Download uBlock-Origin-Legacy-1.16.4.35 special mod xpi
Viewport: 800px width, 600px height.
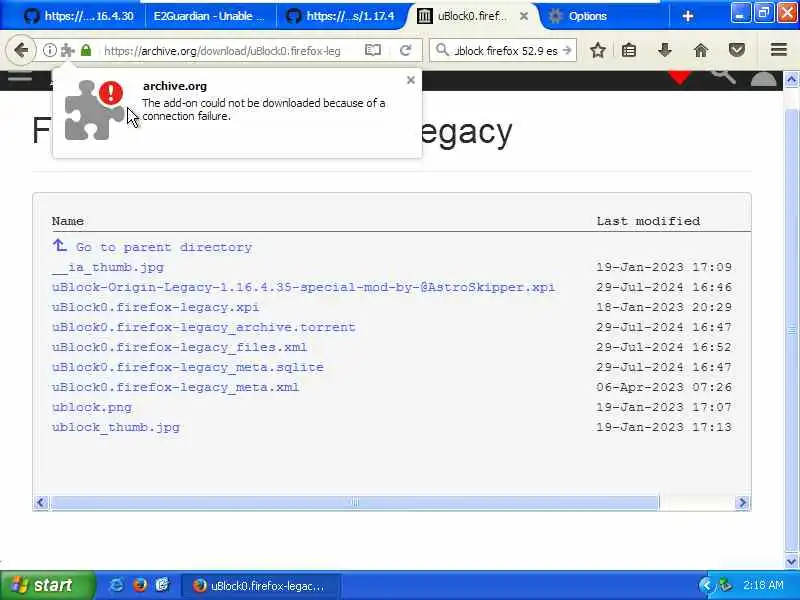click(x=303, y=287)
